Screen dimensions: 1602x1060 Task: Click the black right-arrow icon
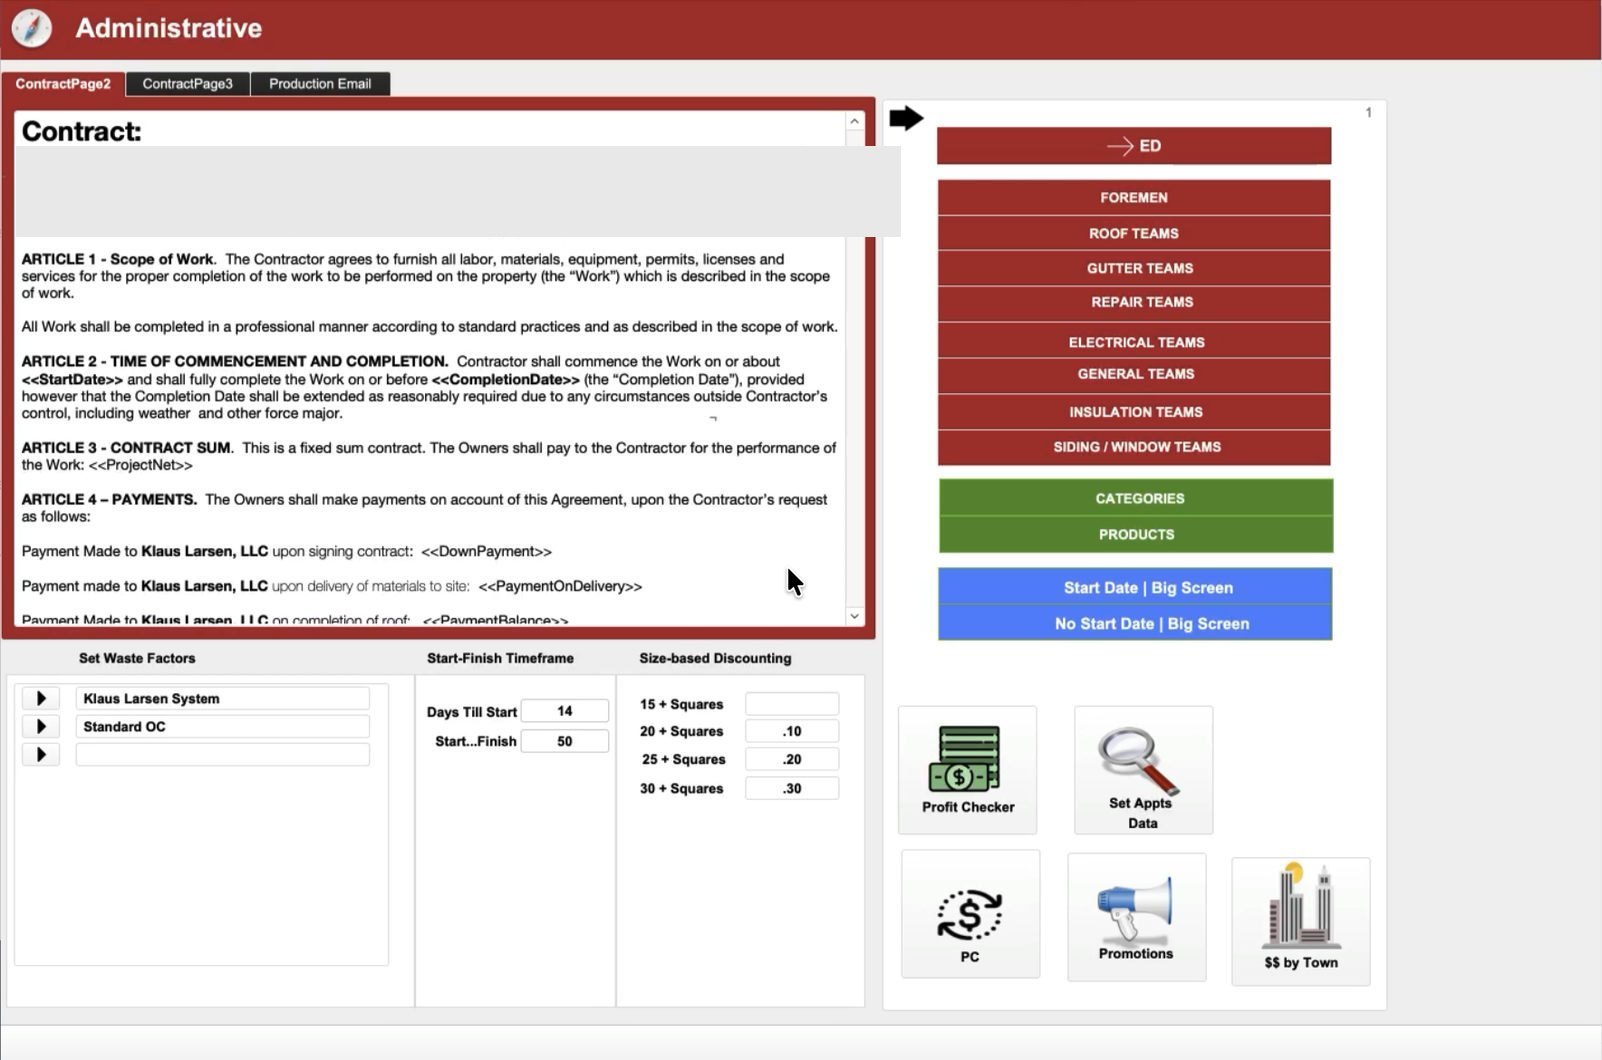(x=906, y=118)
